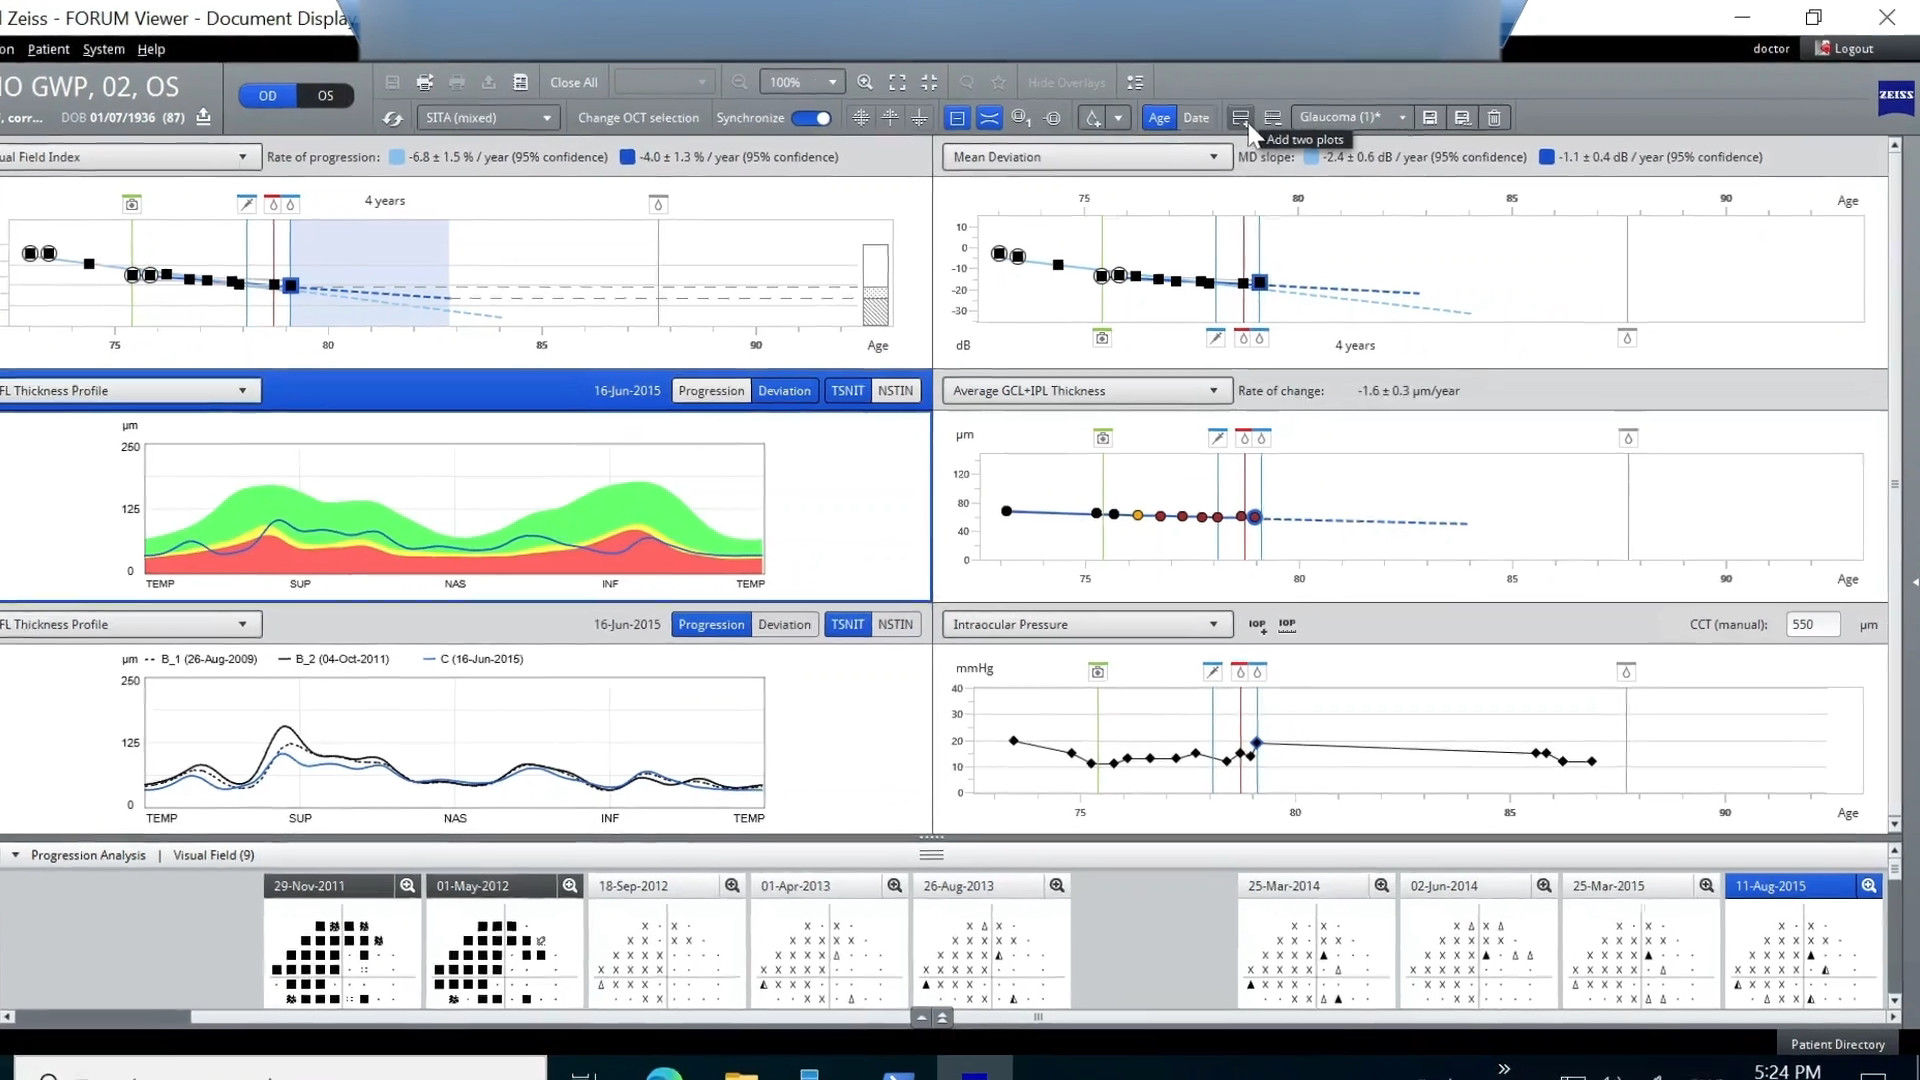The width and height of the screenshot is (1920, 1080).
Task: Click the Close All button
Action: click(572, 82)
